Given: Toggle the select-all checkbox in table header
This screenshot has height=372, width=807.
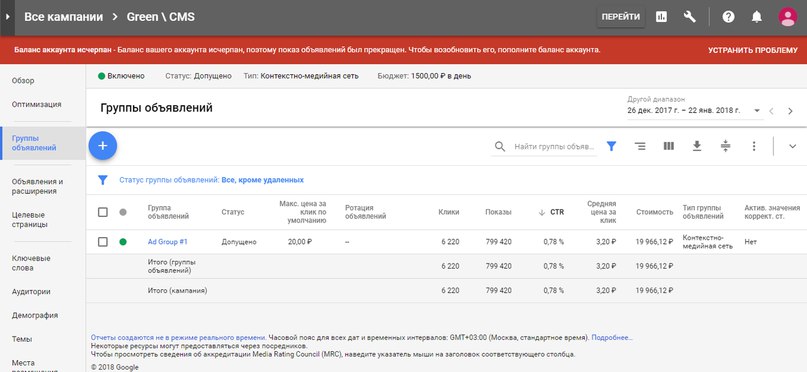Looking at the screenshot, I should tap(103, 212).
